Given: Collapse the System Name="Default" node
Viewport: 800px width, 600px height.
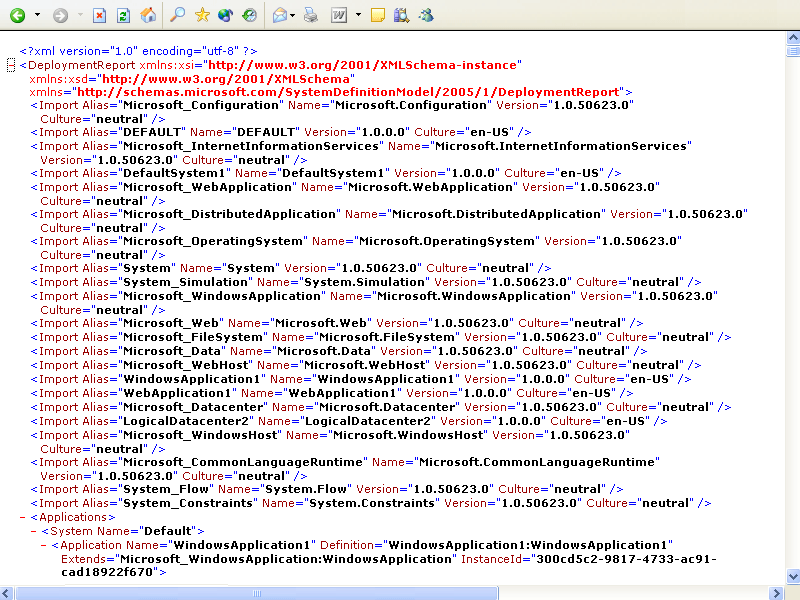Looking at the screenshot, I should tap(33, 531).
